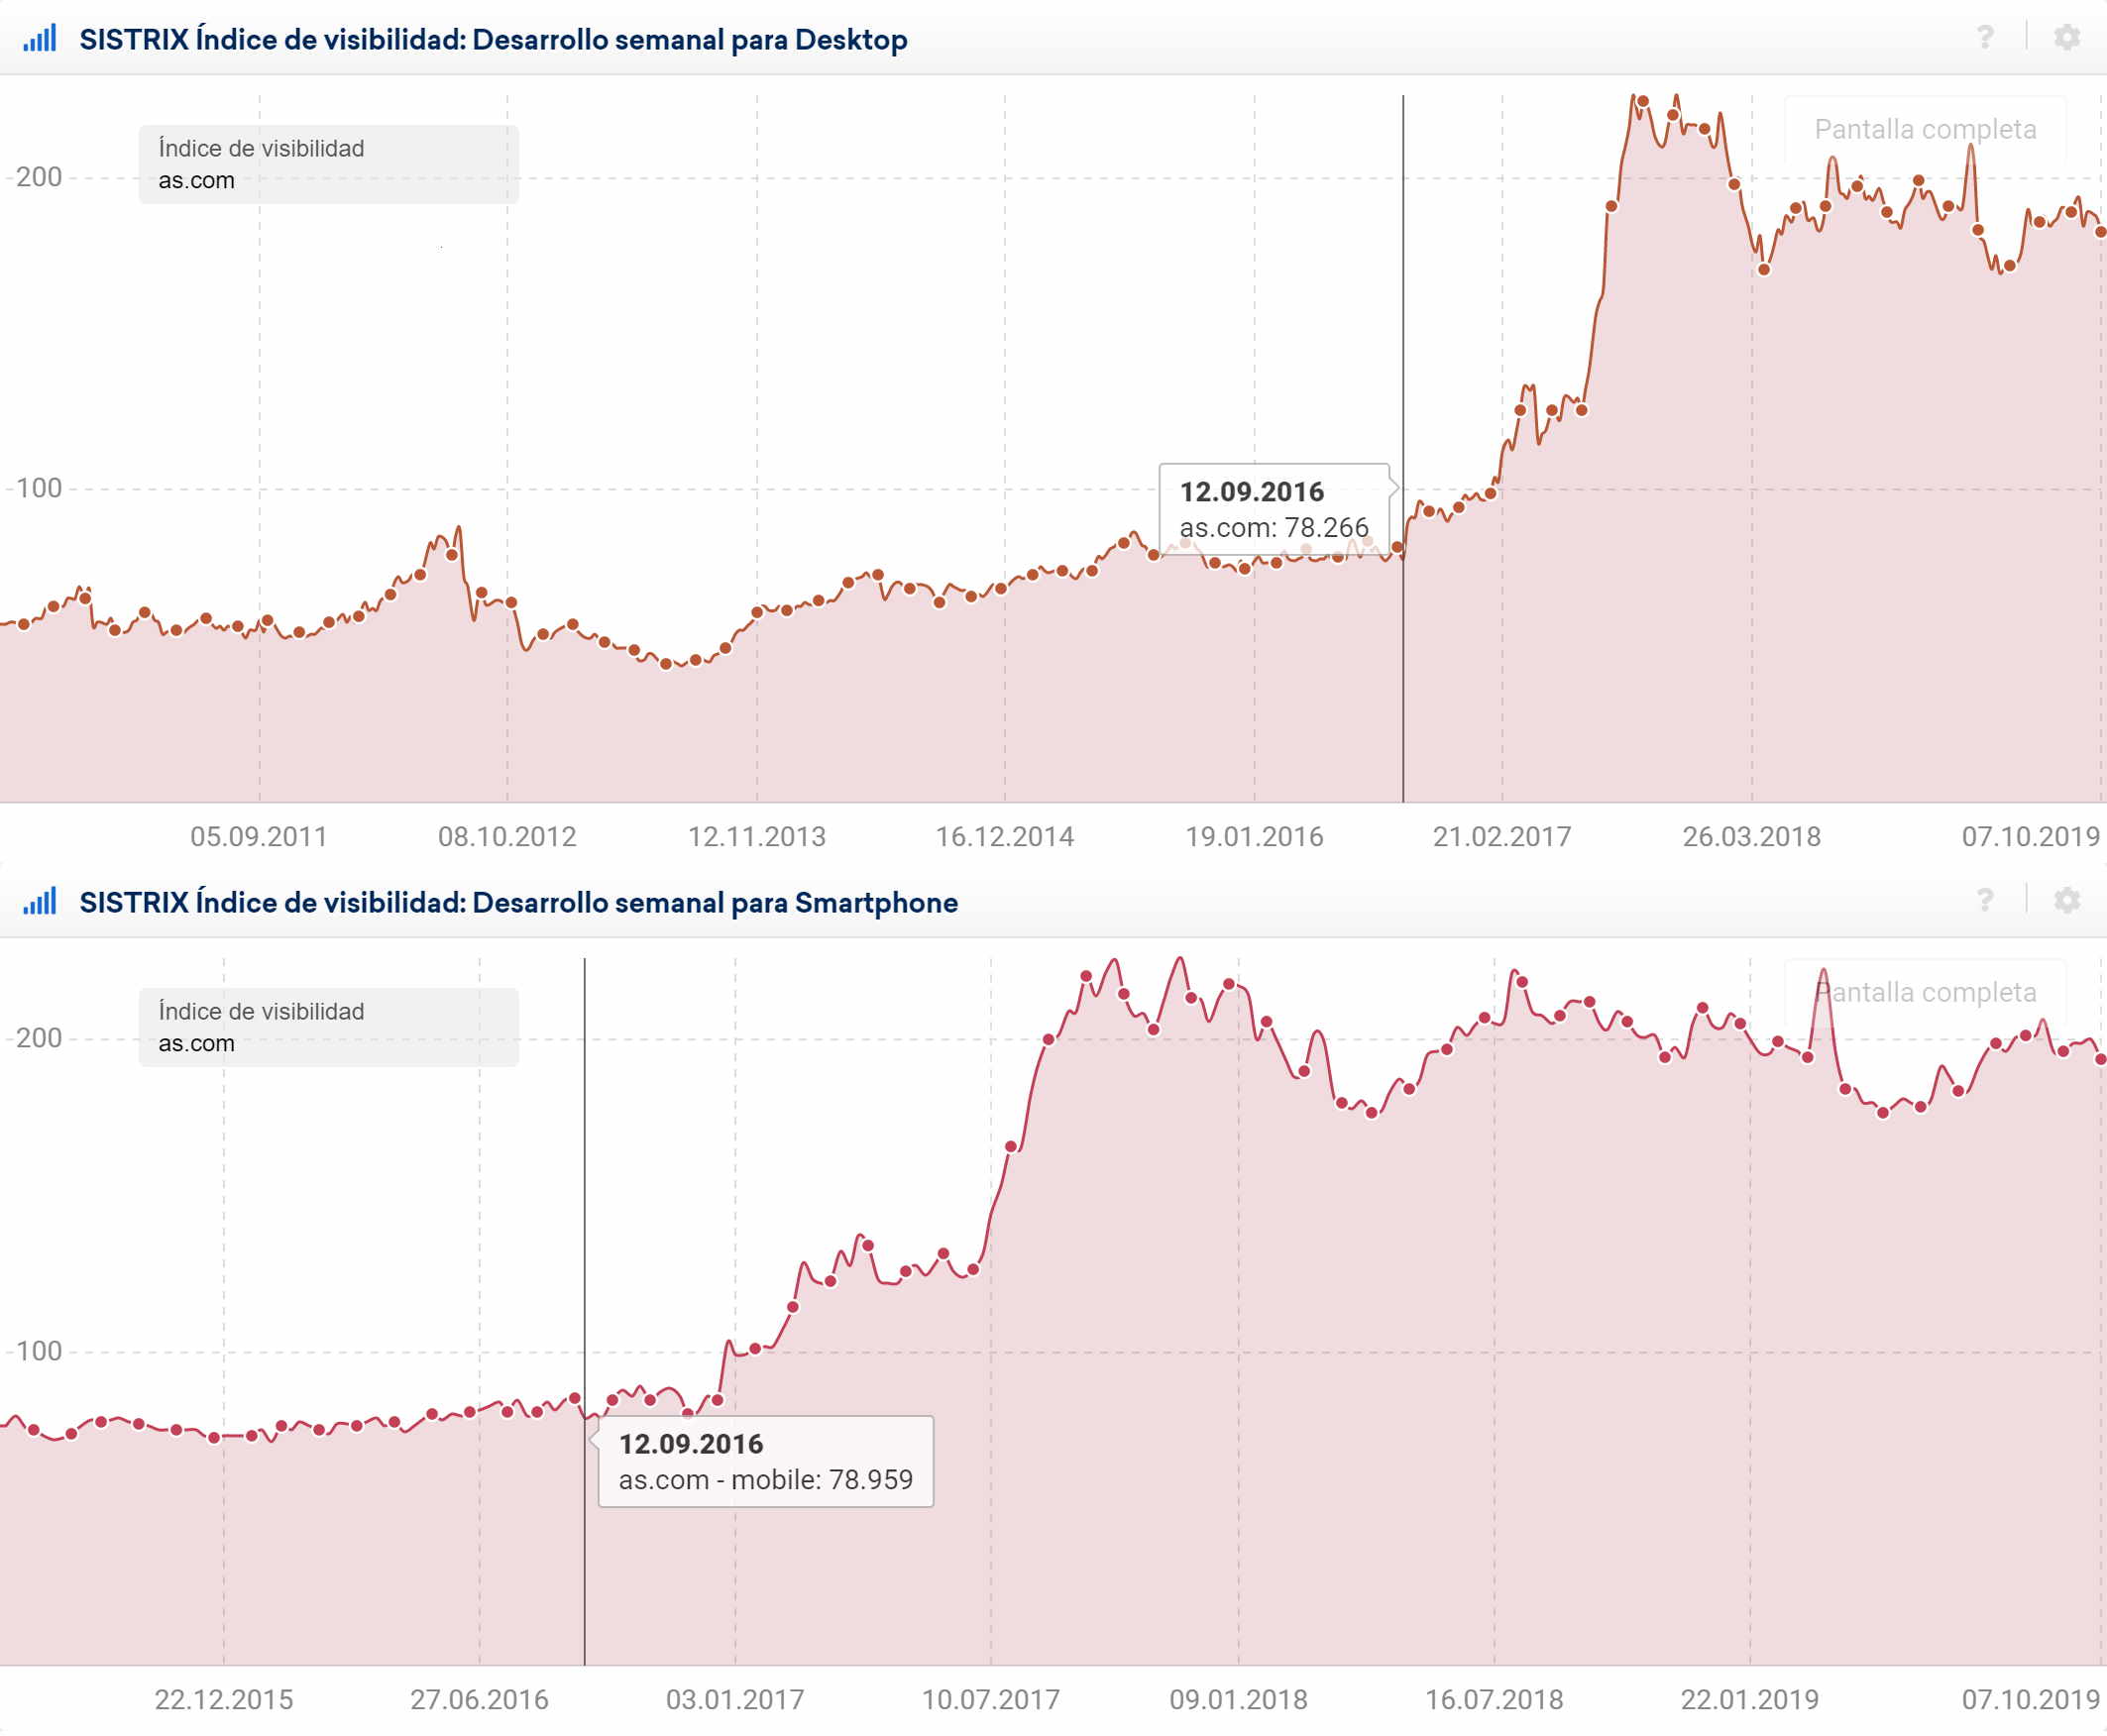Click the help question mark in Smartphone panel
Screen dimensions: 2107x1736
click(1985, 901)
